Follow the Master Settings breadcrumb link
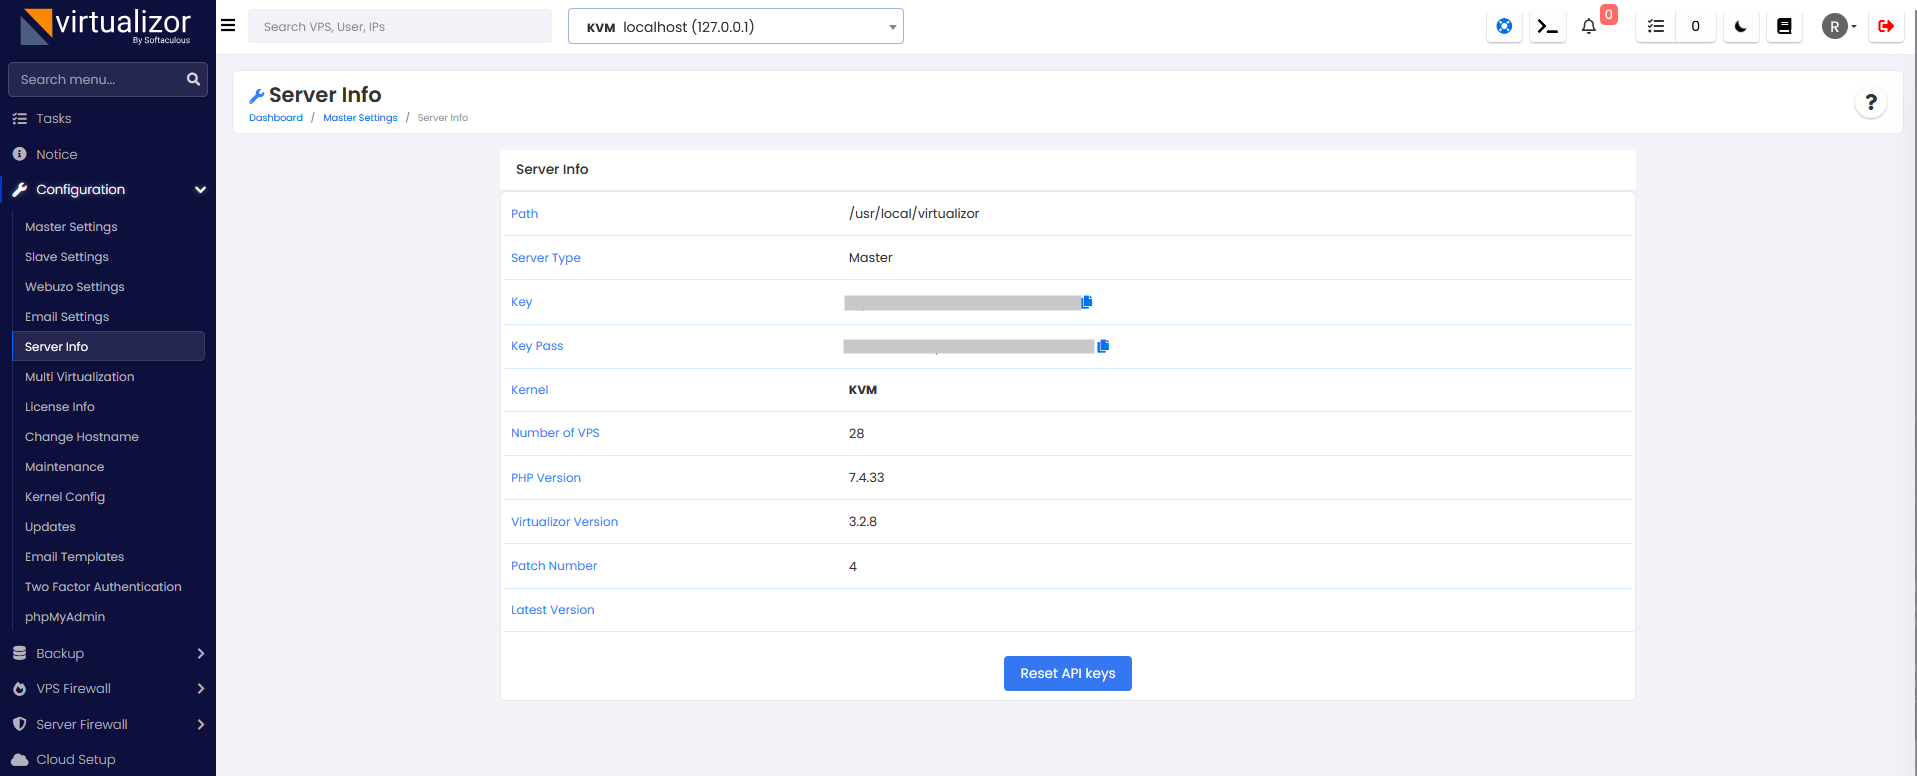Viewport: 1917px width, 776px height. click(360, 118)
